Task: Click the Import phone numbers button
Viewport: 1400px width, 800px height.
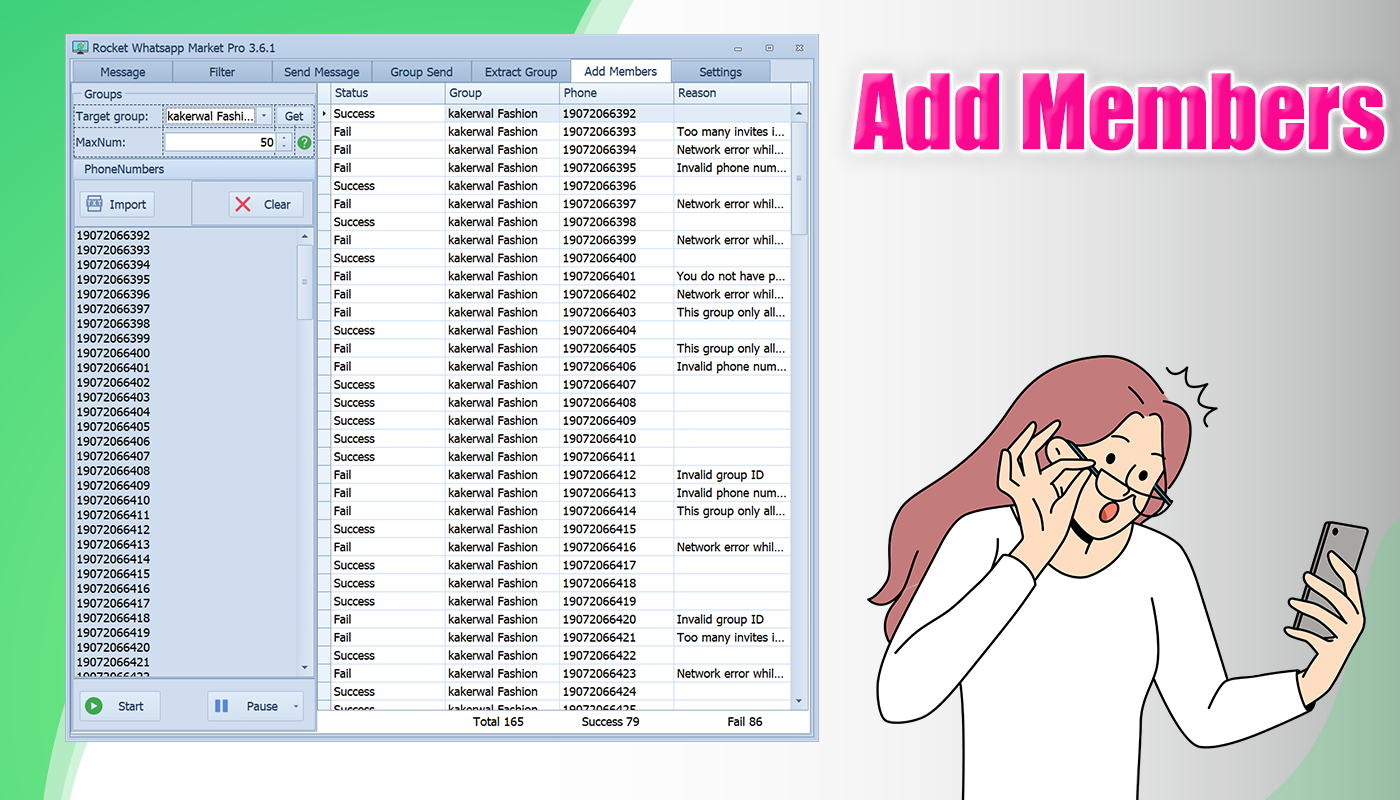Action: (x=117, y=204)
